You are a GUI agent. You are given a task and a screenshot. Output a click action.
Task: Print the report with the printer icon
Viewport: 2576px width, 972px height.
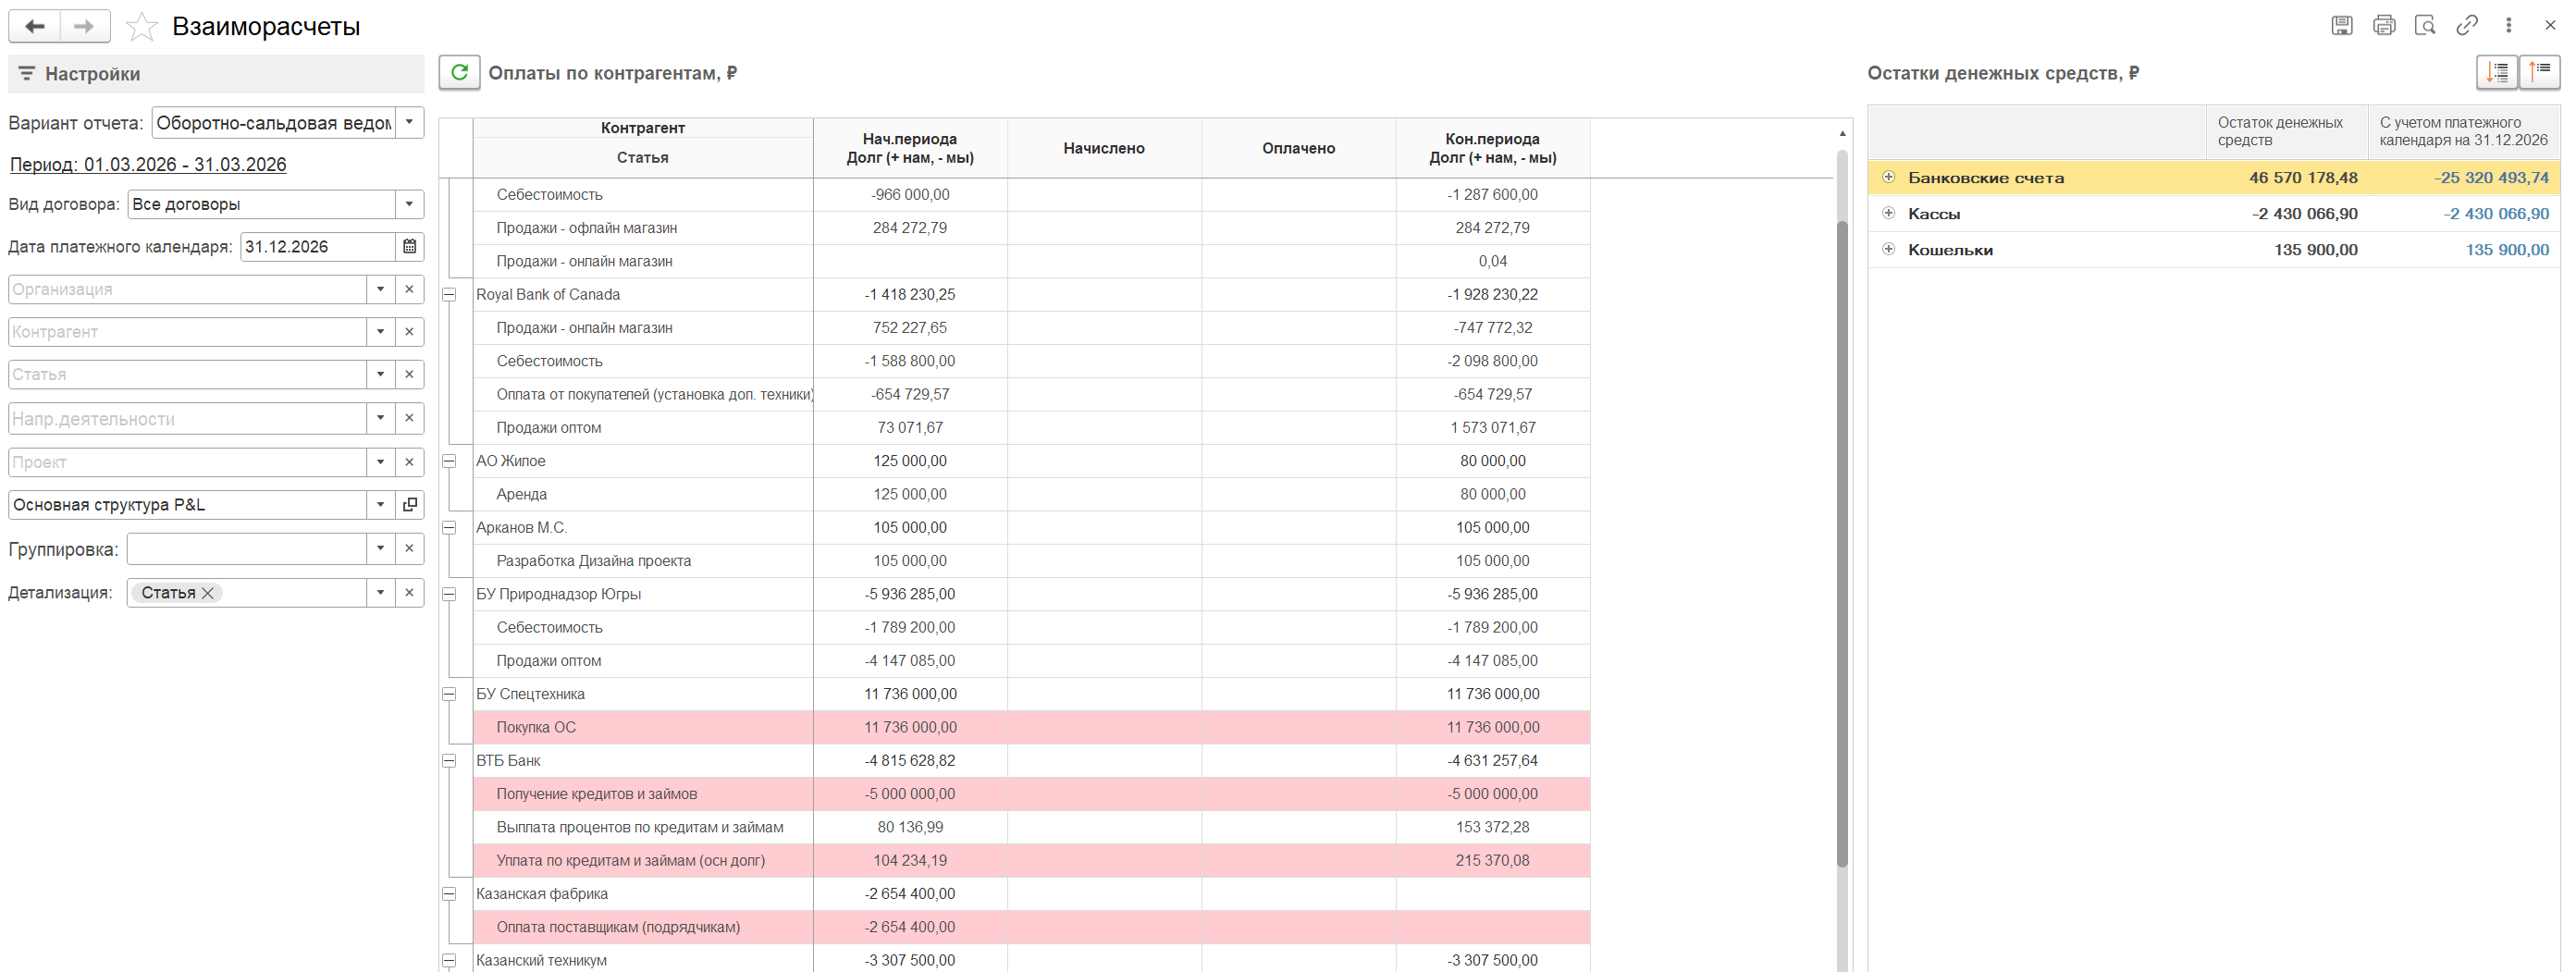click(2383, 25)
